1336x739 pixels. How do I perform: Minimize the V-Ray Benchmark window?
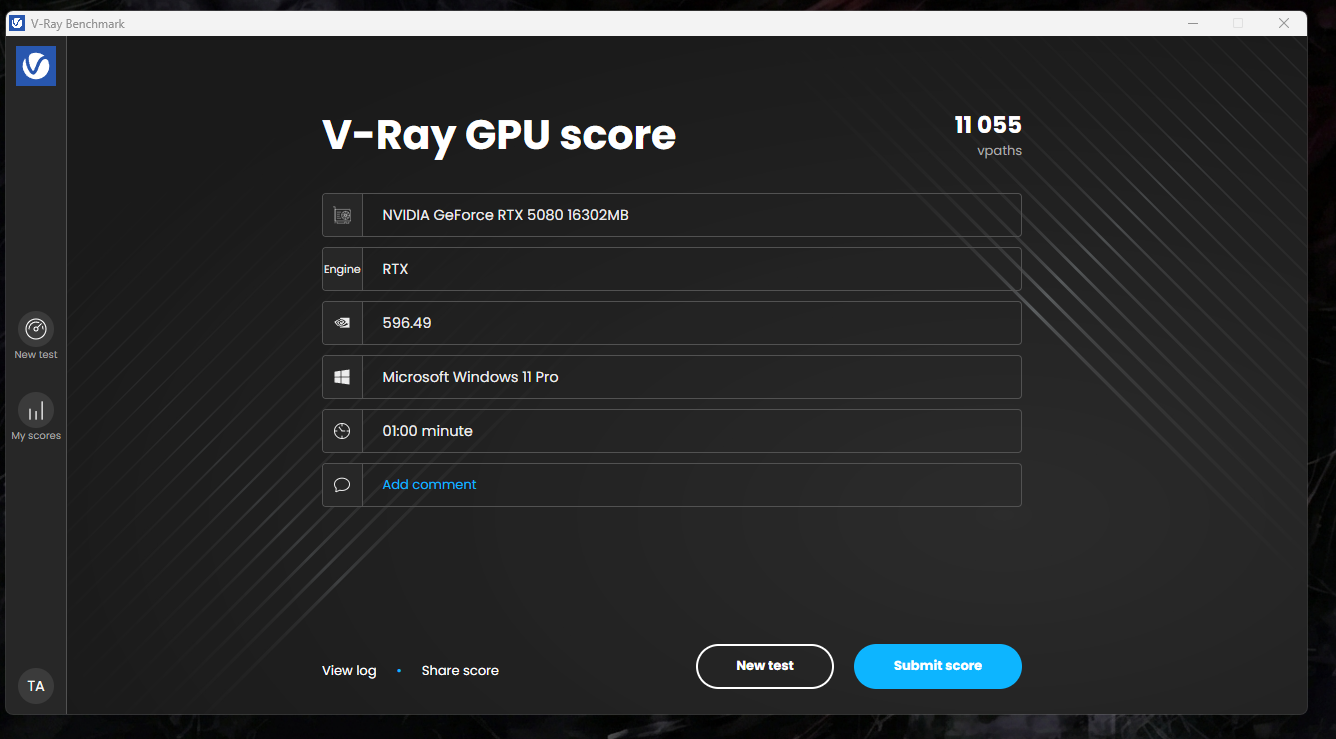[1193, 23]
